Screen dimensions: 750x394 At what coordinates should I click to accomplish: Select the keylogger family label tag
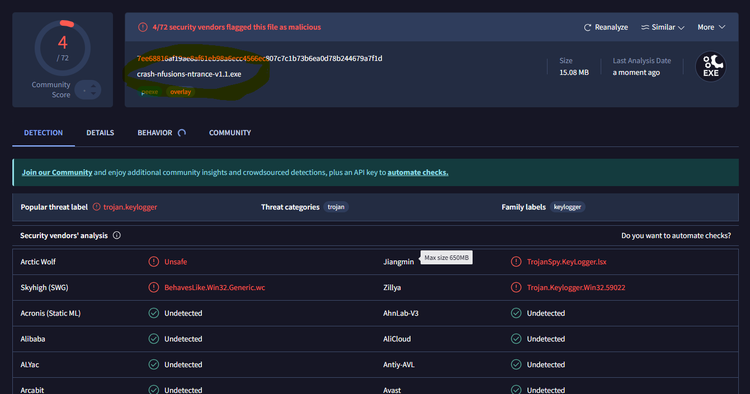pyautogui.click(x=567, y=207)
